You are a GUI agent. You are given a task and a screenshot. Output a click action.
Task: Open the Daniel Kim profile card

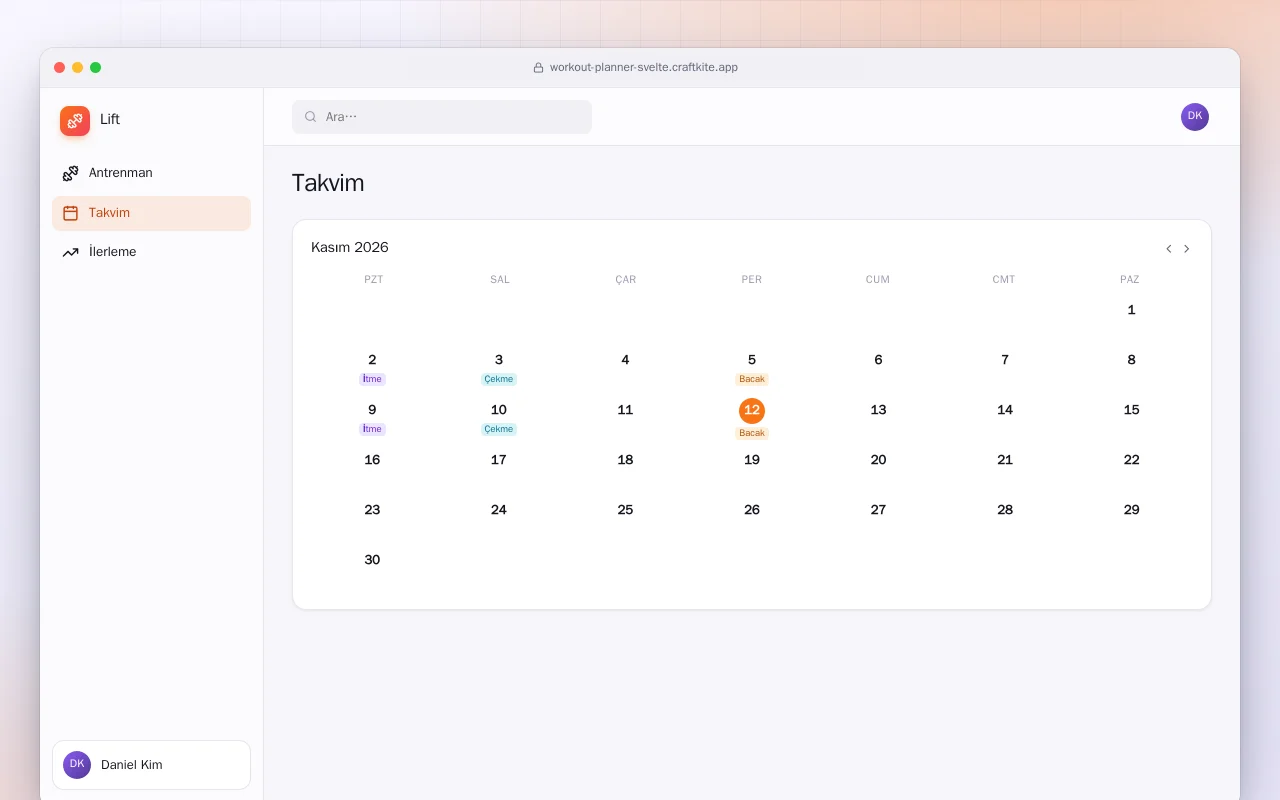(x=151, y=765)
